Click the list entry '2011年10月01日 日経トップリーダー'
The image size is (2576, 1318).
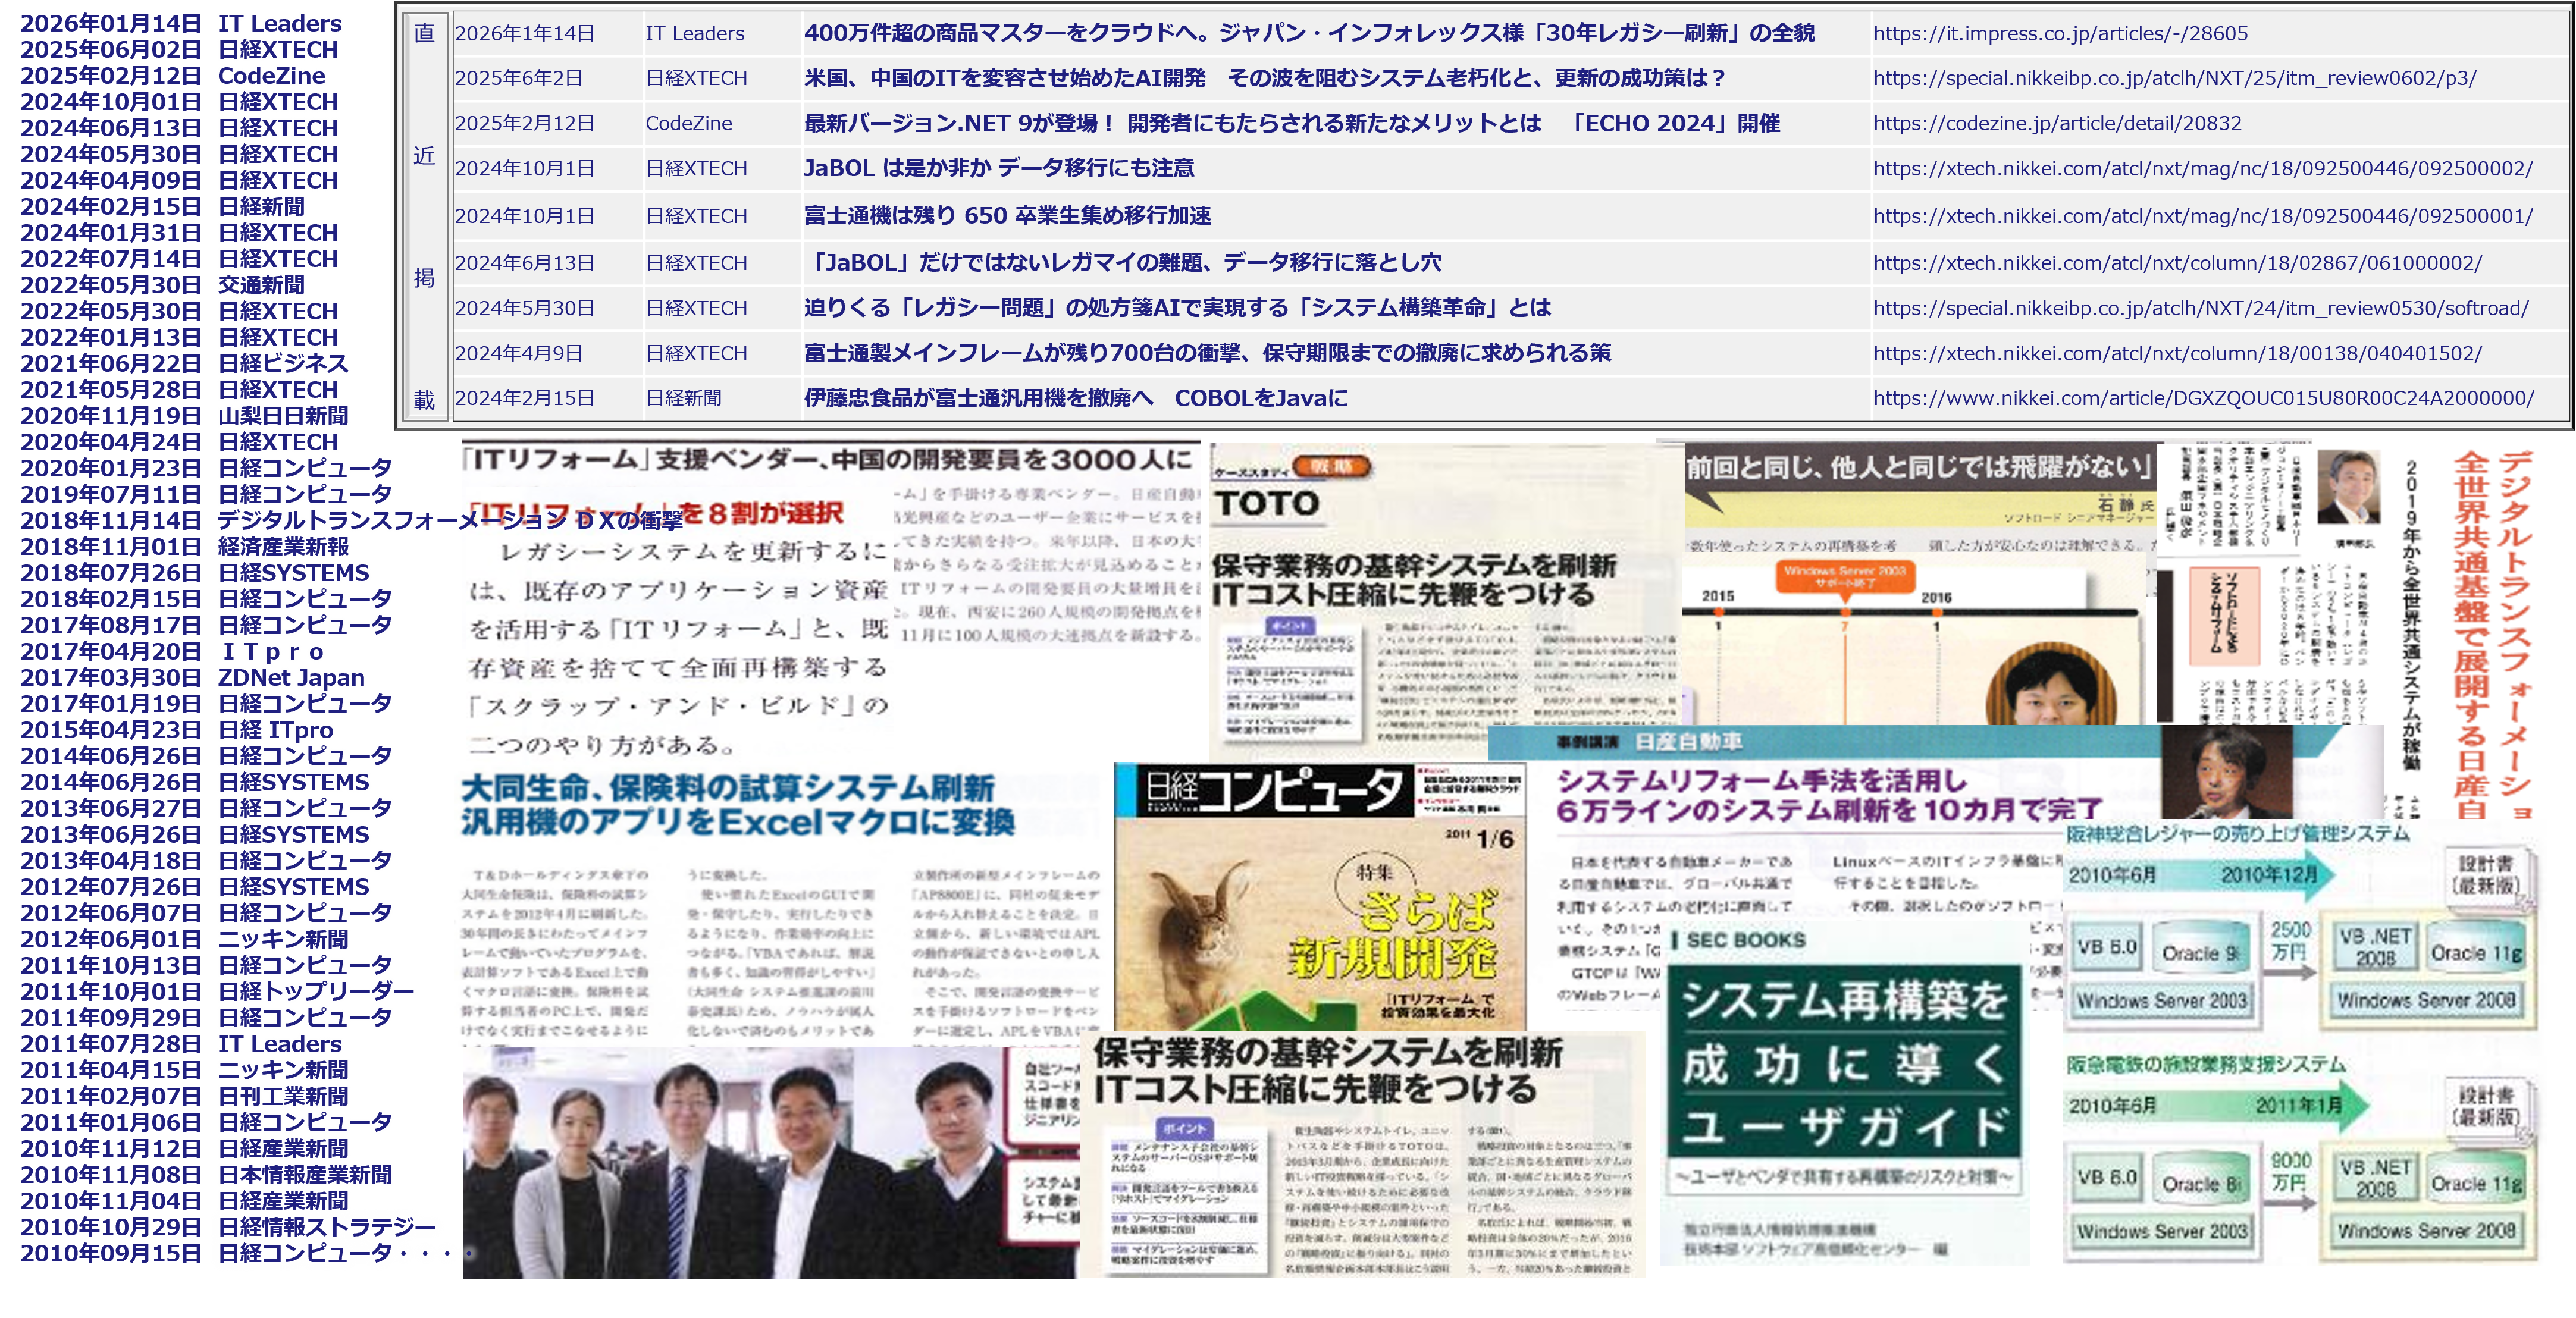point(217,991)
